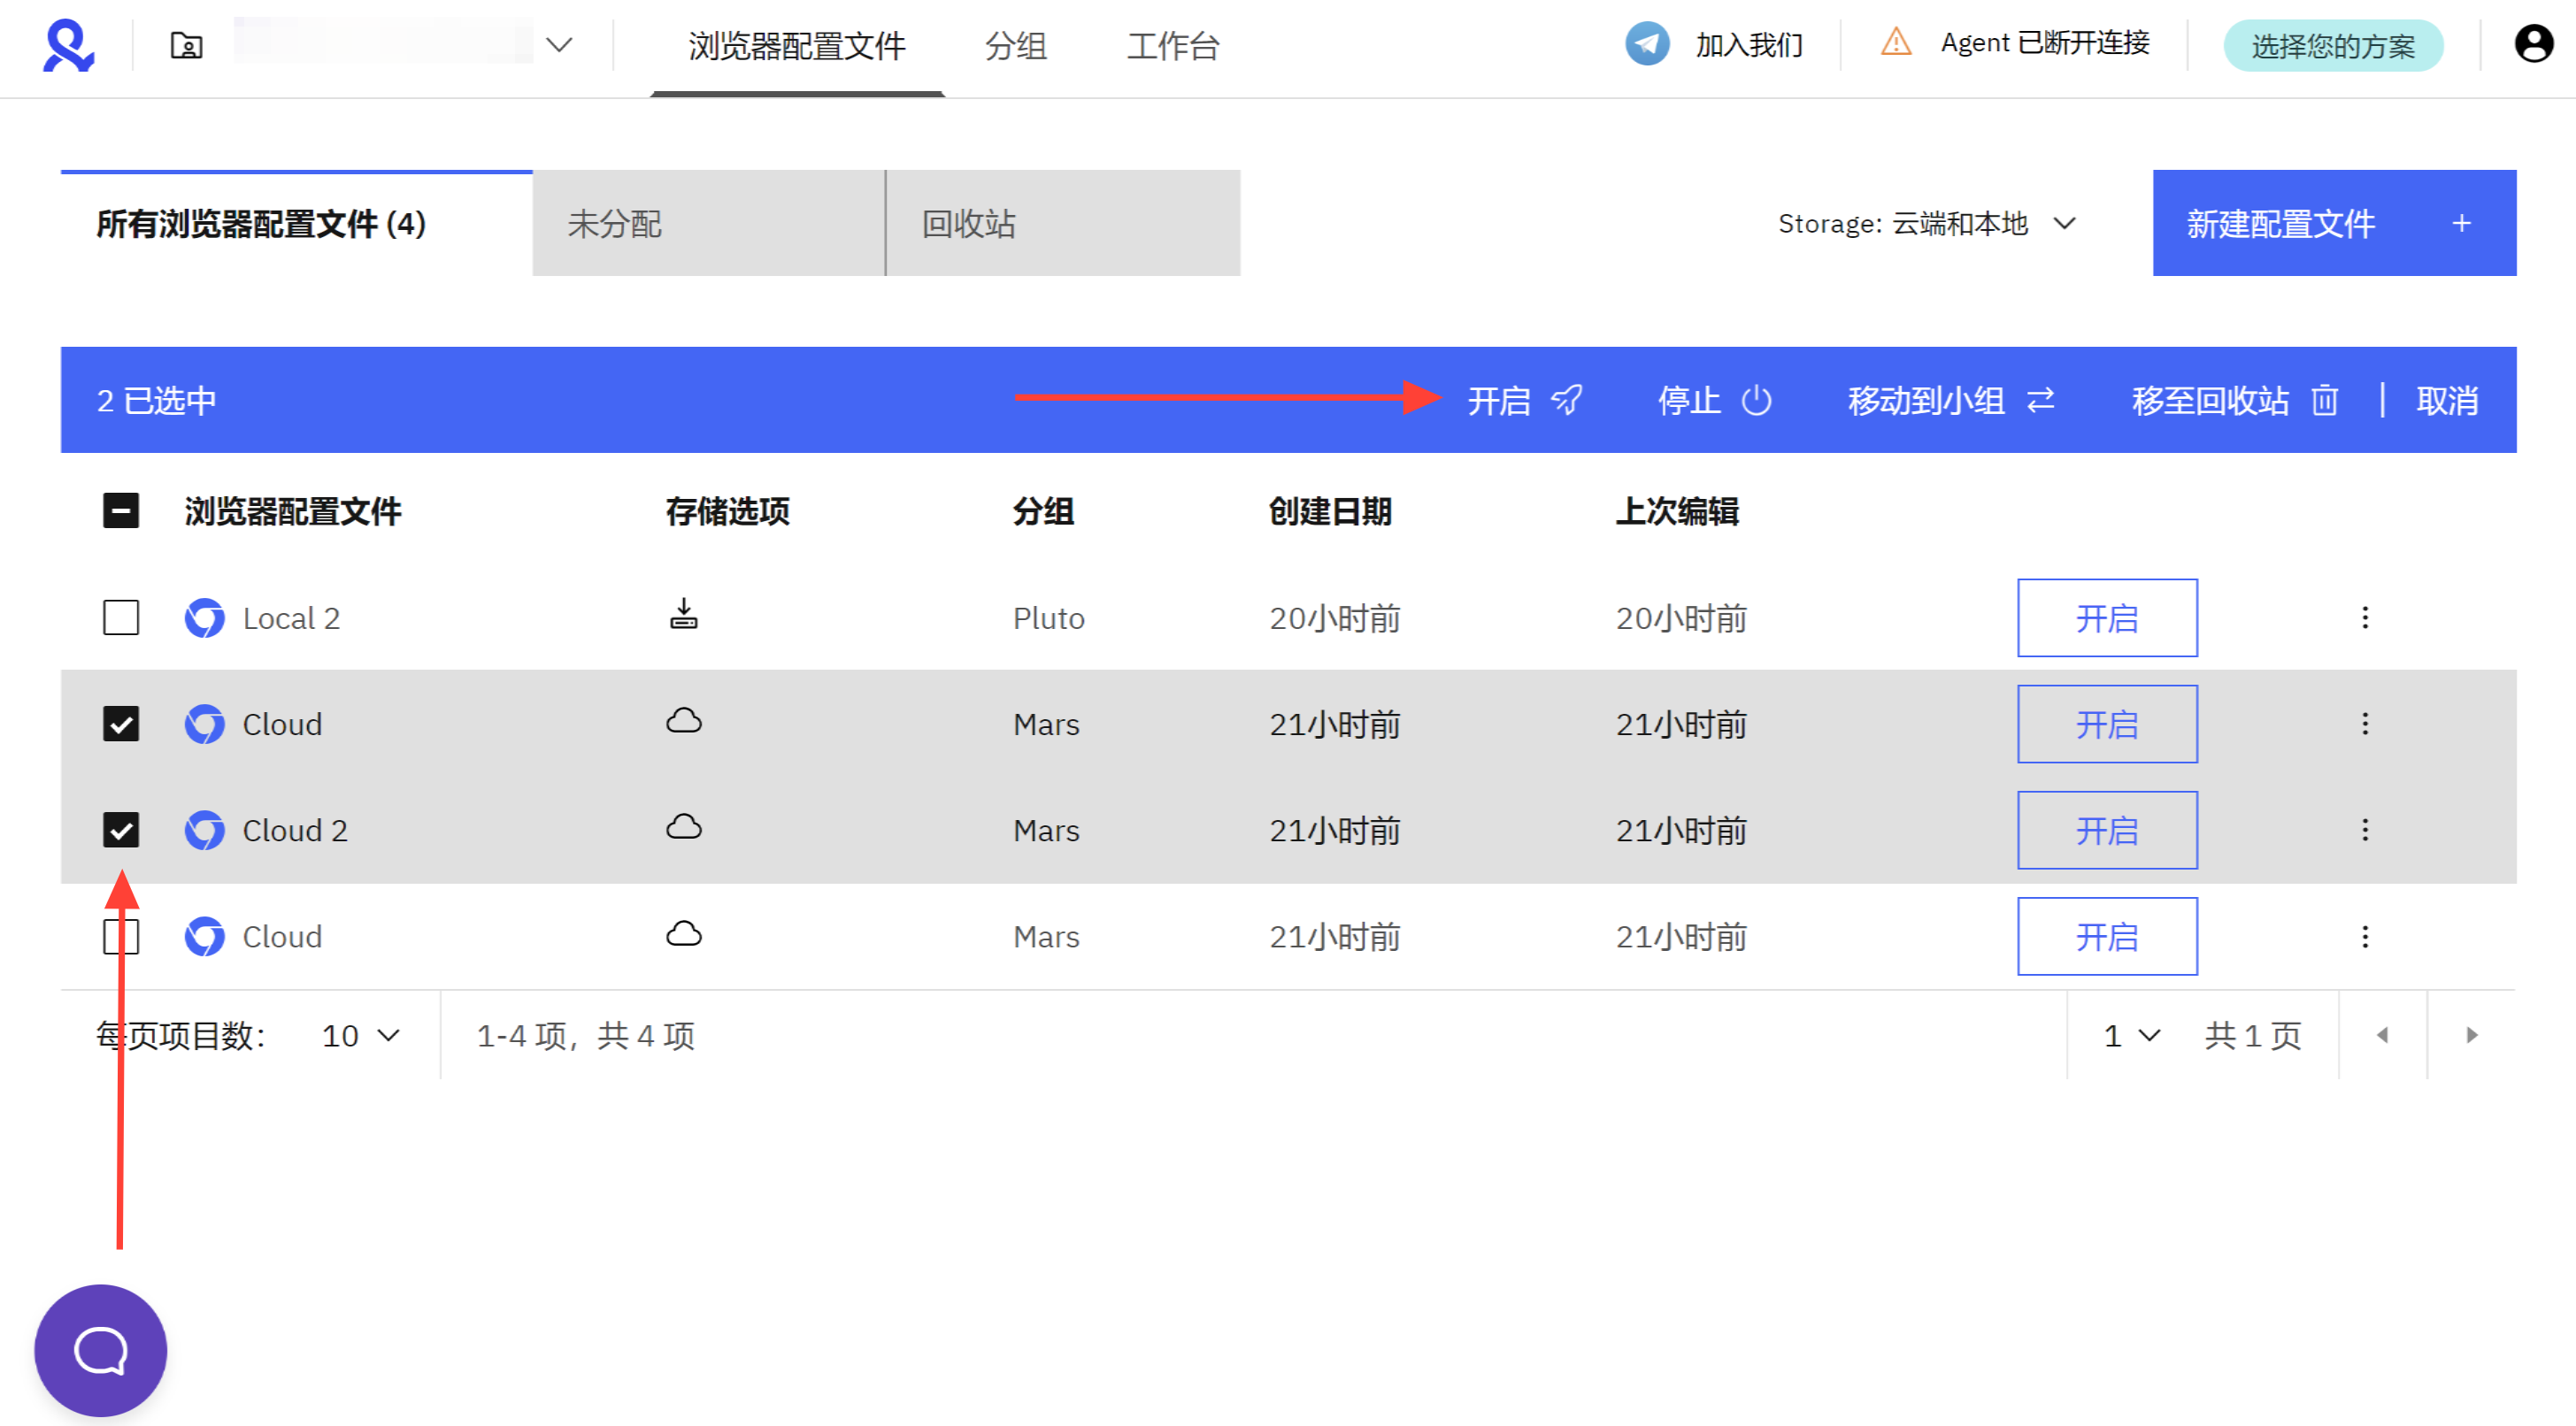Viewport: 2576px width, 1426px height.
Task: Check the Local 2 row checkbox
Action: (x=121, y=617)
